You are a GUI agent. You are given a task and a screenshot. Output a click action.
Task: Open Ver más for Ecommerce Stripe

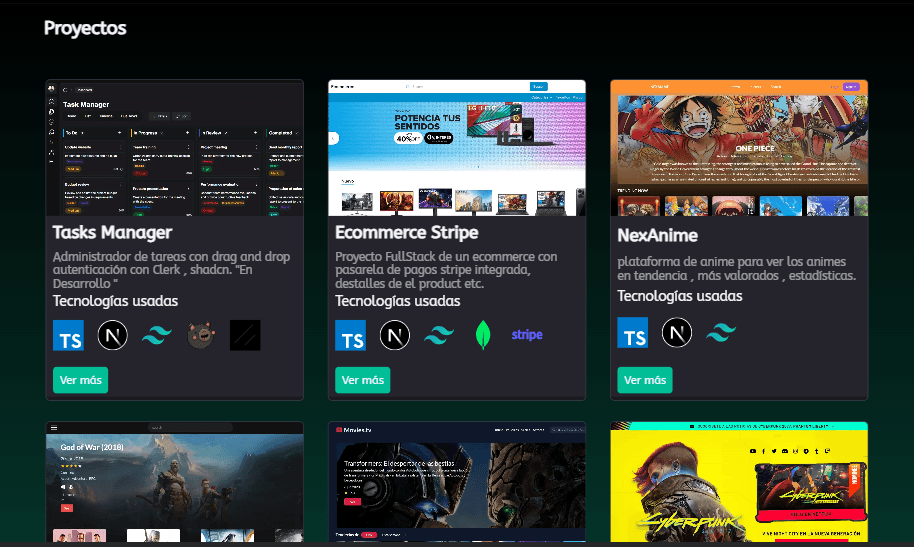point(363,380)
